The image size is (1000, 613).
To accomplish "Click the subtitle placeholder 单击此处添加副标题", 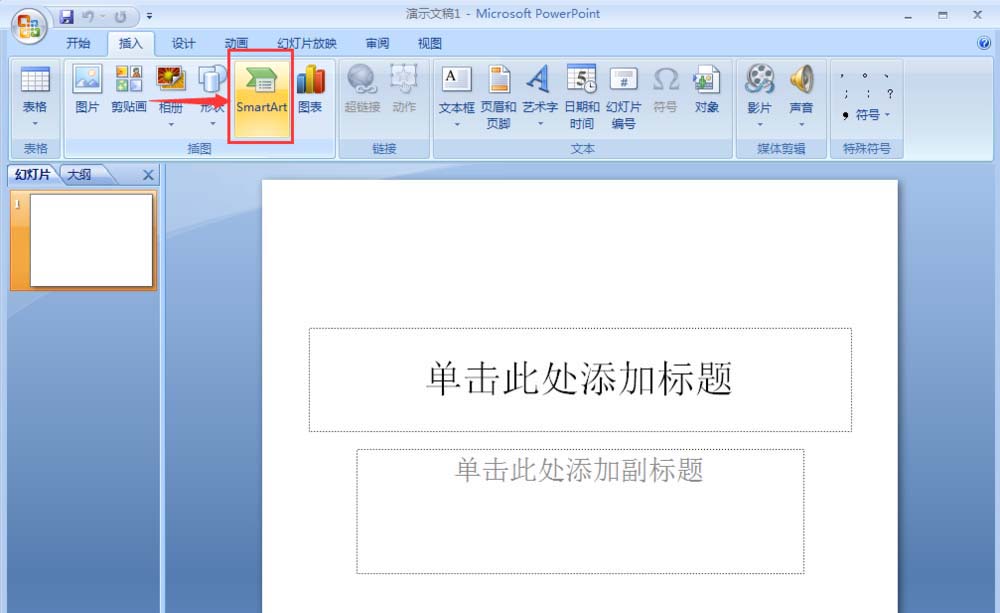I will click(x=580, y=512).
